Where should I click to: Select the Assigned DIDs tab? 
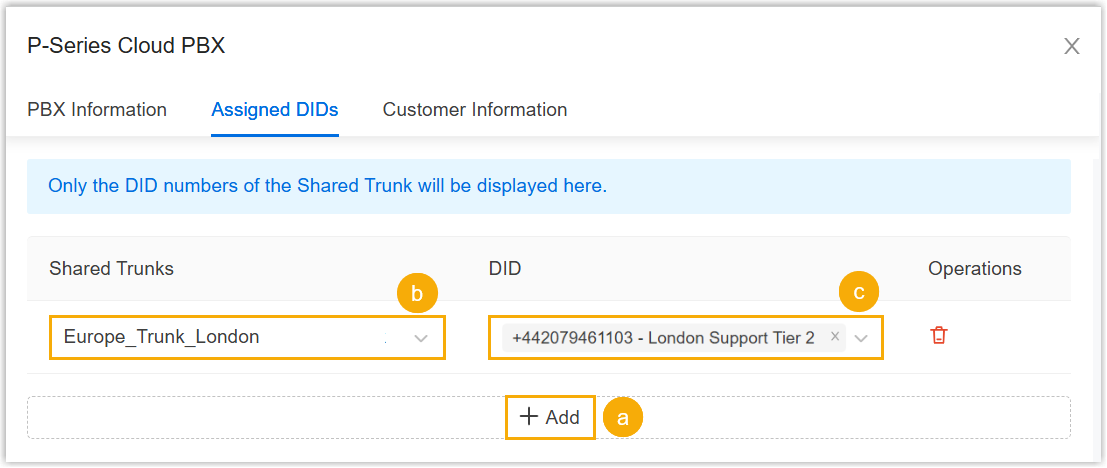[x=275, y=110]
